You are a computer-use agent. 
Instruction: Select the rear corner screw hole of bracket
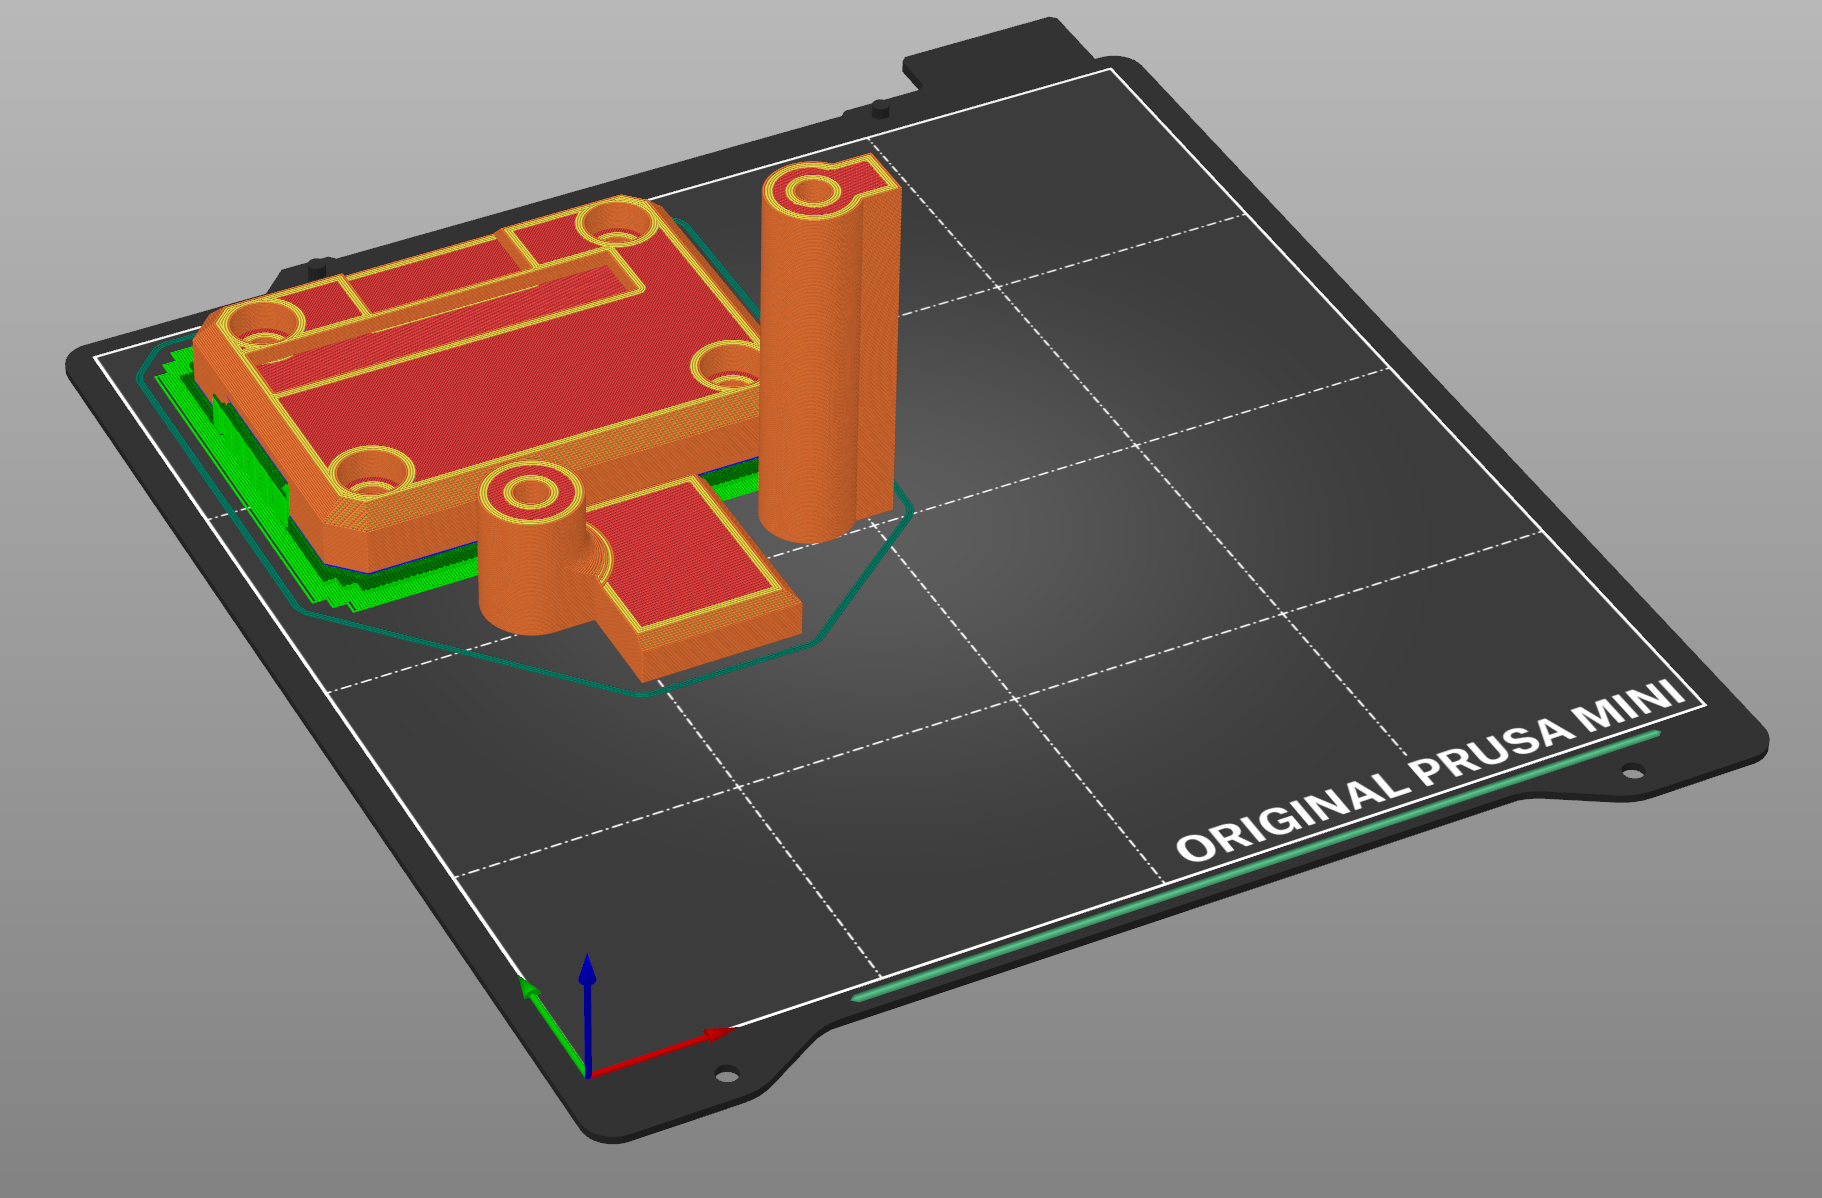pyautogui.click(x=617, y=224)
